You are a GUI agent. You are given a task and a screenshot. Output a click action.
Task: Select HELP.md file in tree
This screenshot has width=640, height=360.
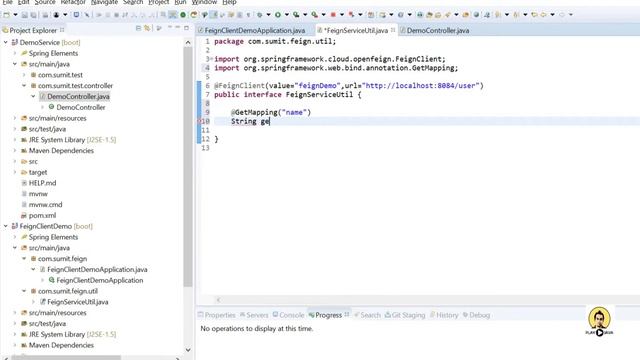[42, 183]
